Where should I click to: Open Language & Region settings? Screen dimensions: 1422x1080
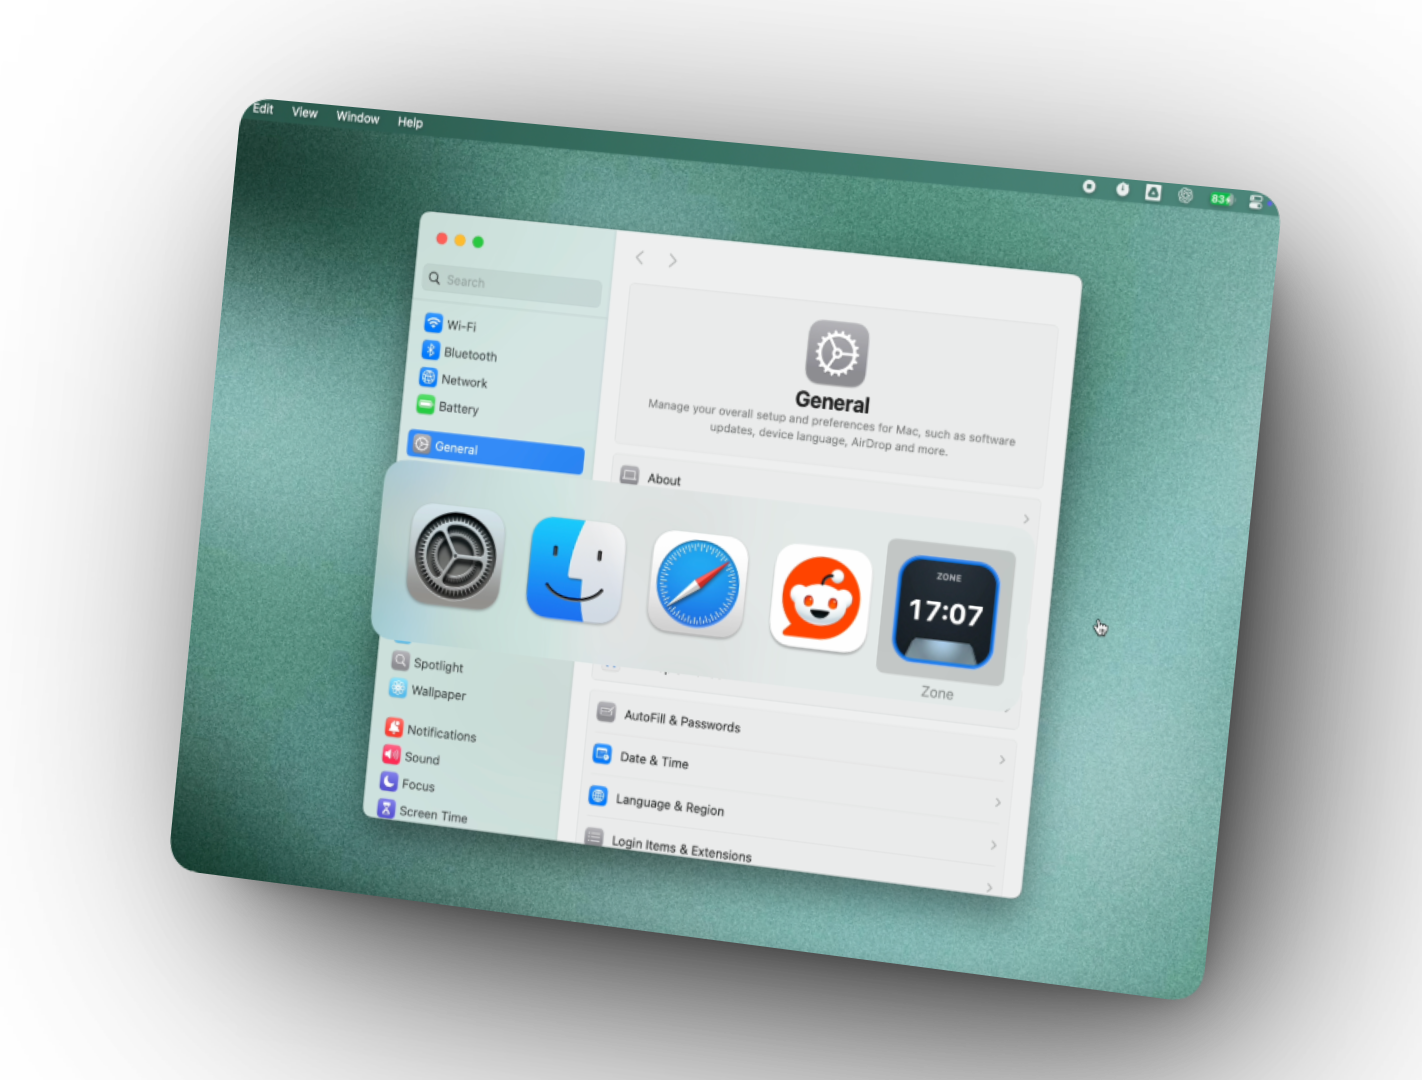pos(794,820)
